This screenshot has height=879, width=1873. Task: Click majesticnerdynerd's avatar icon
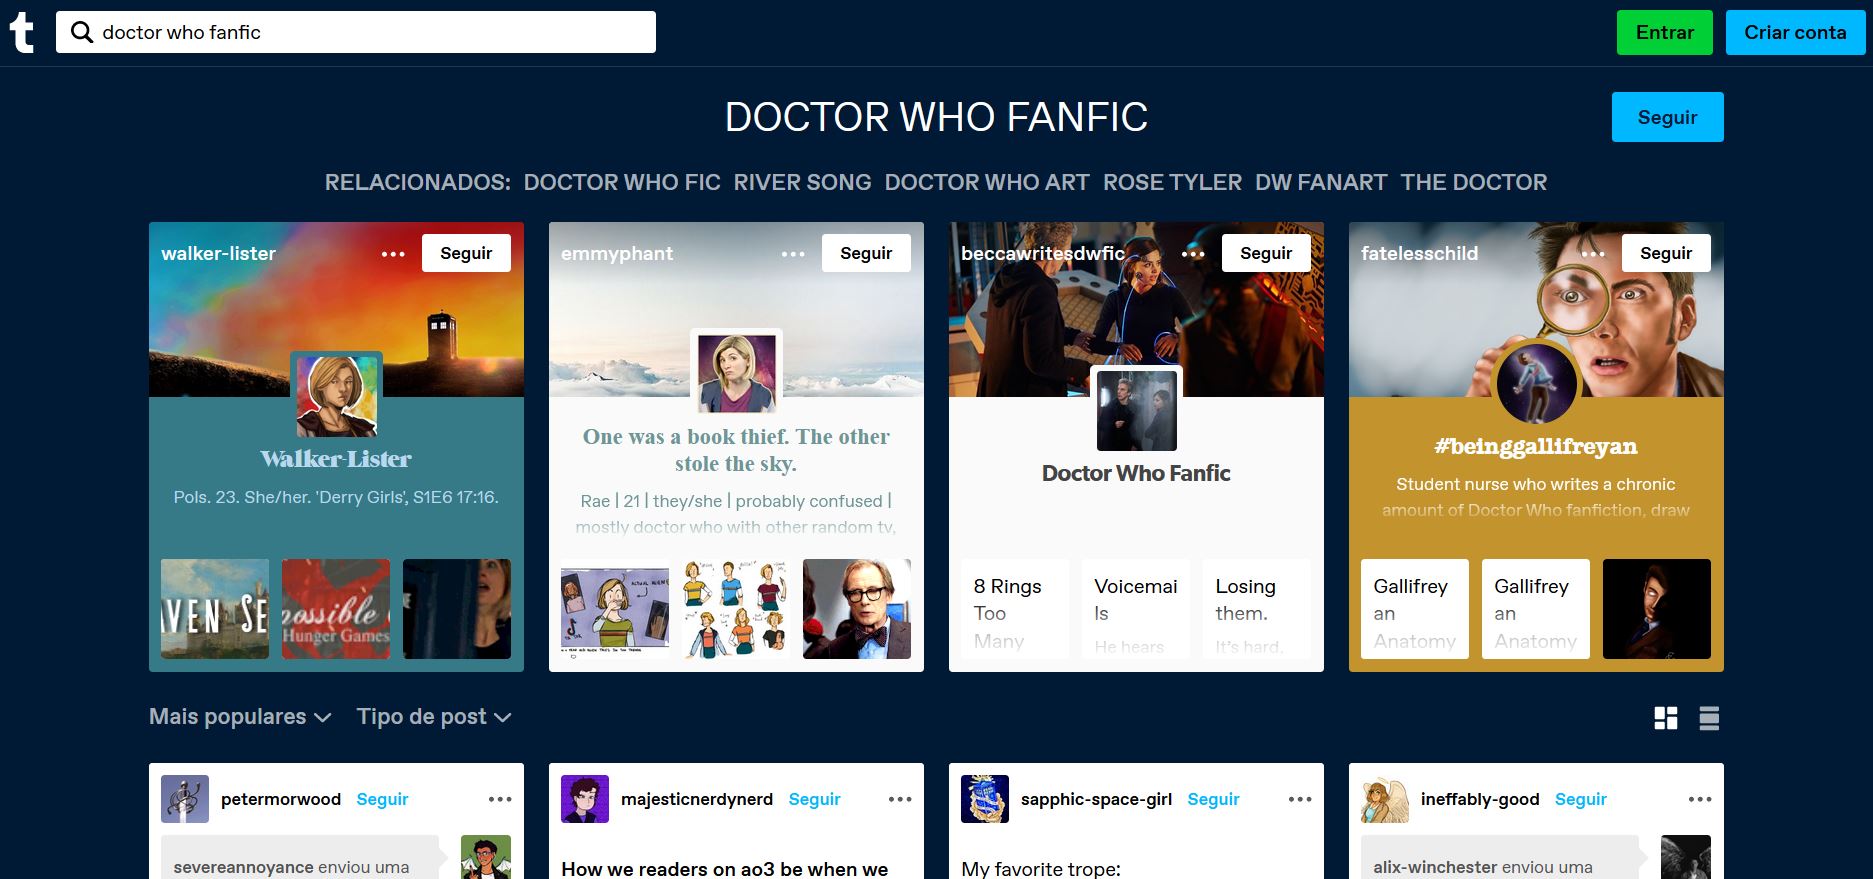tap(585, 799)
